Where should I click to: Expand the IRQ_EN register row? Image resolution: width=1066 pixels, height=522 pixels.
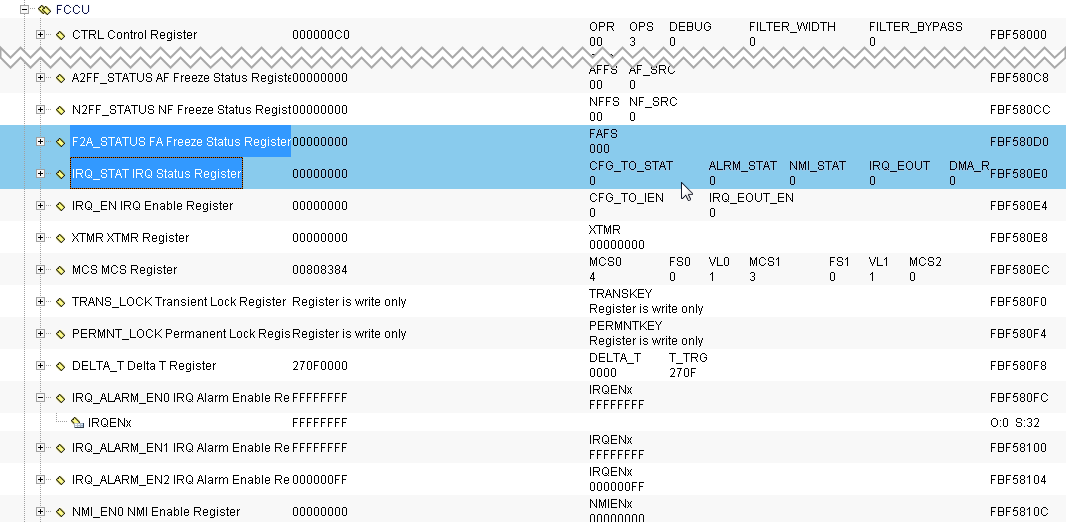[40, 205]
